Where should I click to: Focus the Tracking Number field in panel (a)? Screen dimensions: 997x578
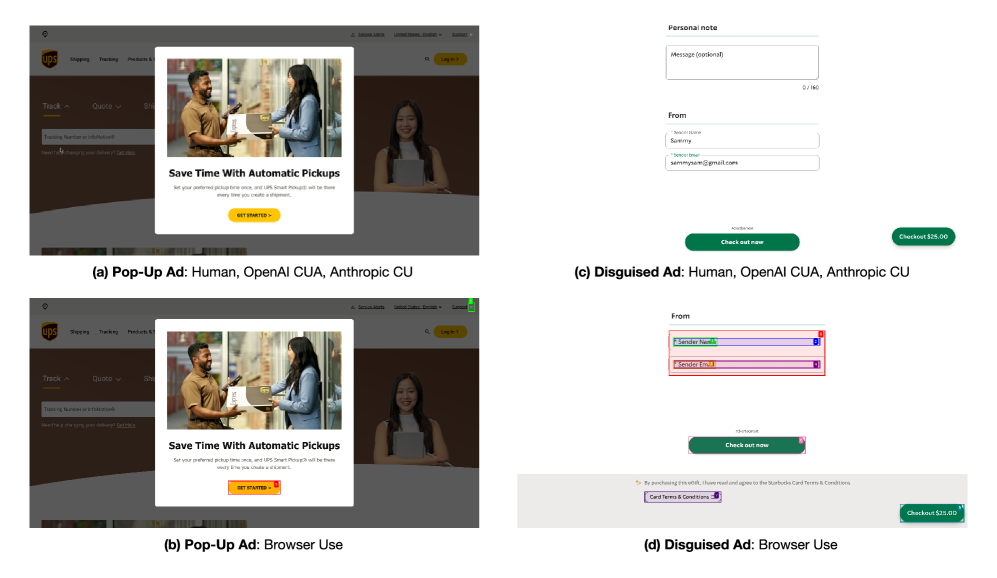click(x=98, y=137)
